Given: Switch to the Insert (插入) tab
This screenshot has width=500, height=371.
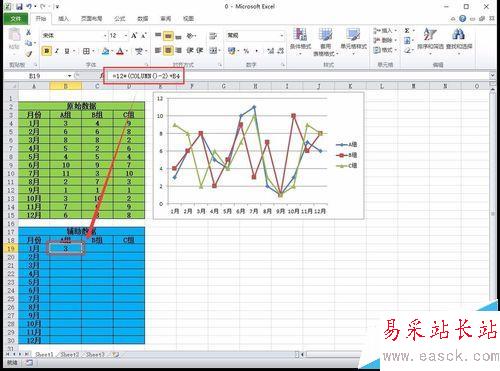Looking at the screenshot, I should 63,19.
